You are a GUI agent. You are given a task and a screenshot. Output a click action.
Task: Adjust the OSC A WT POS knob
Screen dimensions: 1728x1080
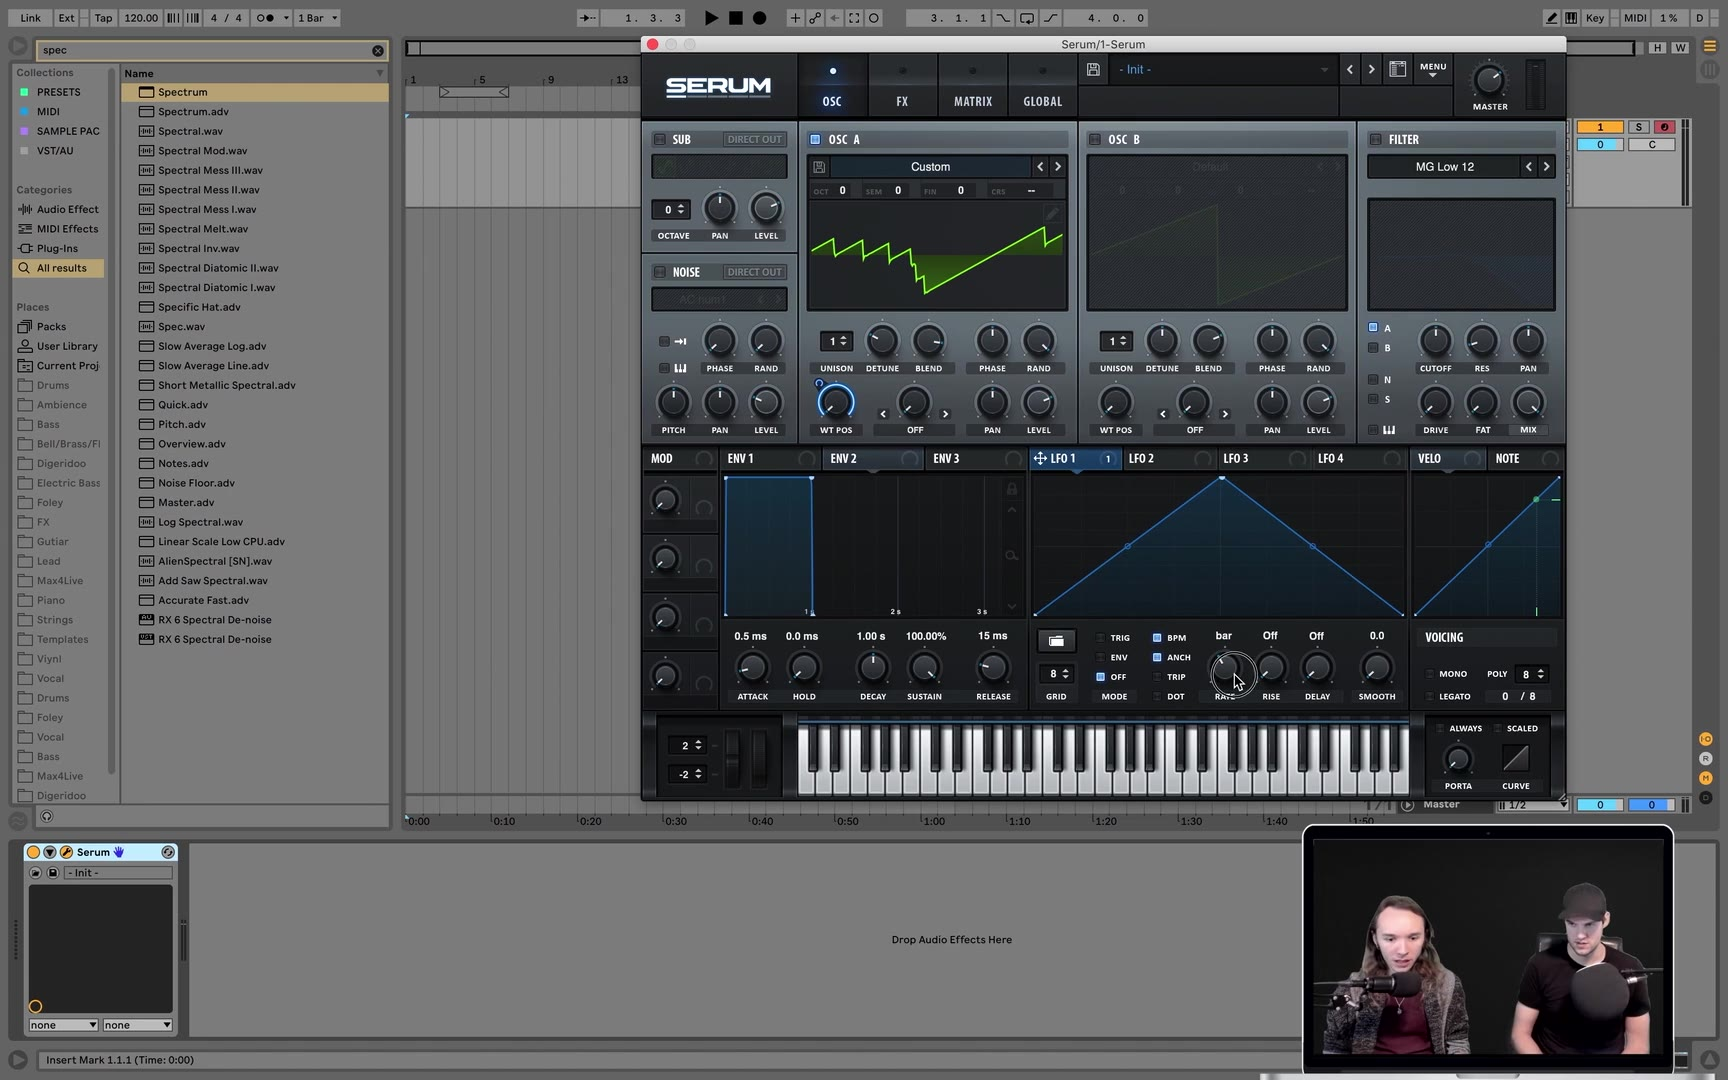click(x=836, y=402)
